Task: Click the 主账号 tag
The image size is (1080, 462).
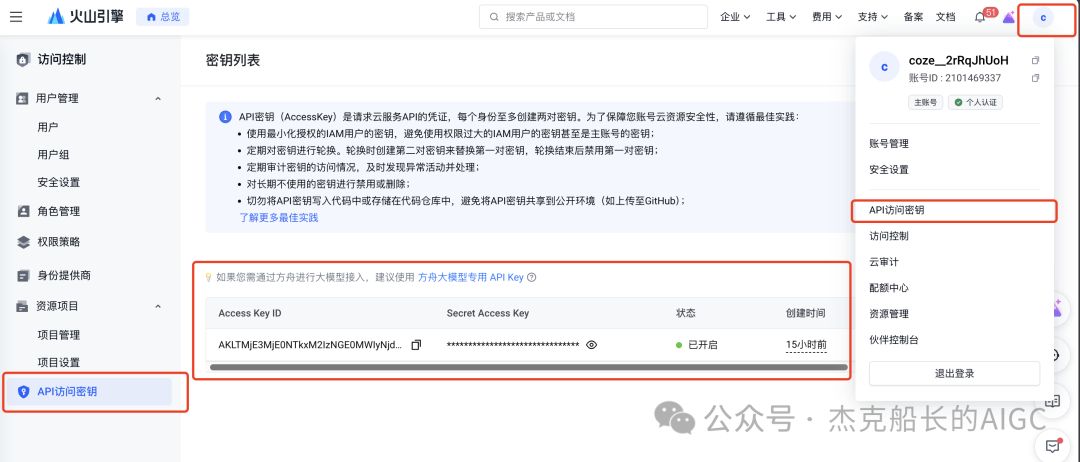Action: pyautogui.click(x=925, y=103)
